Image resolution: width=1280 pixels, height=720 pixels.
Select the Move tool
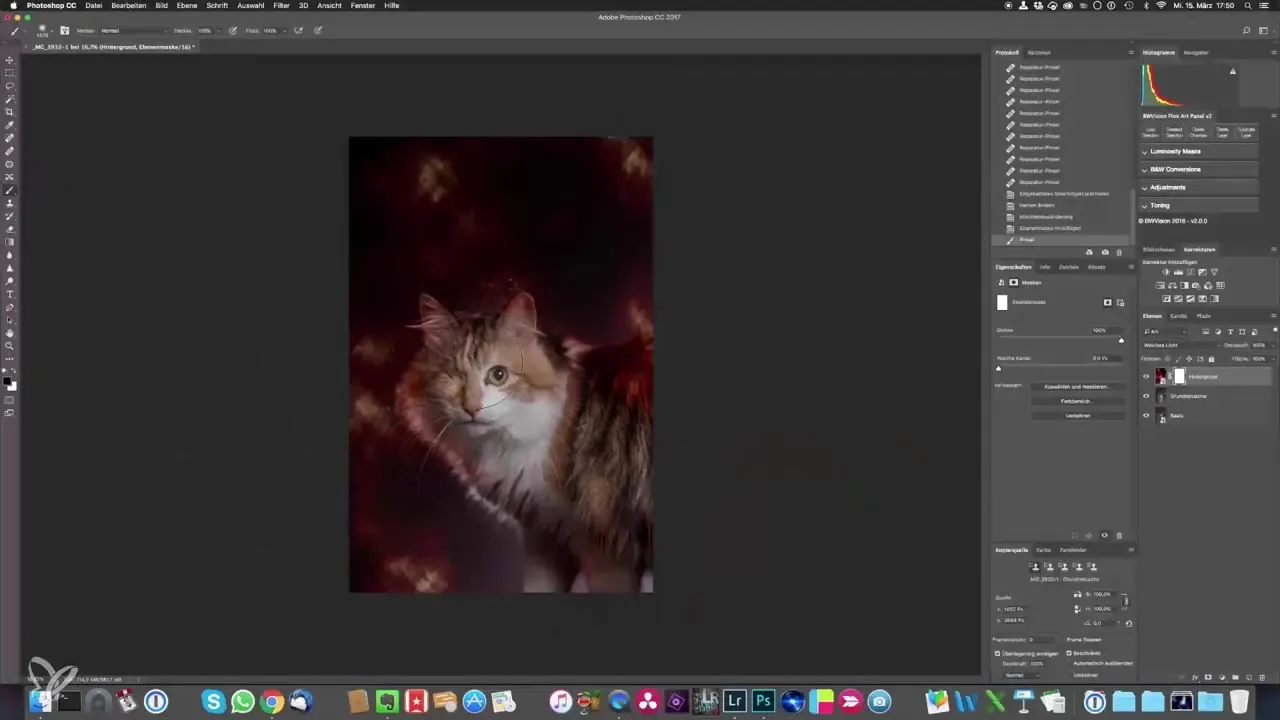coord(10,60)
